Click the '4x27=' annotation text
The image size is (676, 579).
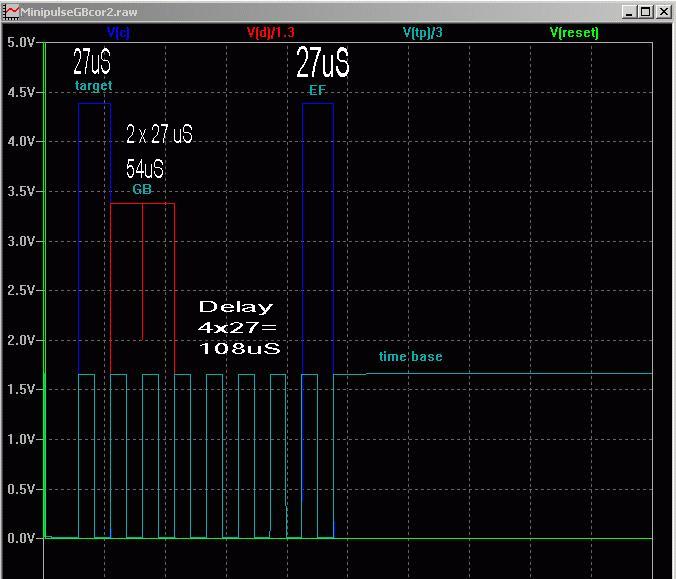coord(237,328)
